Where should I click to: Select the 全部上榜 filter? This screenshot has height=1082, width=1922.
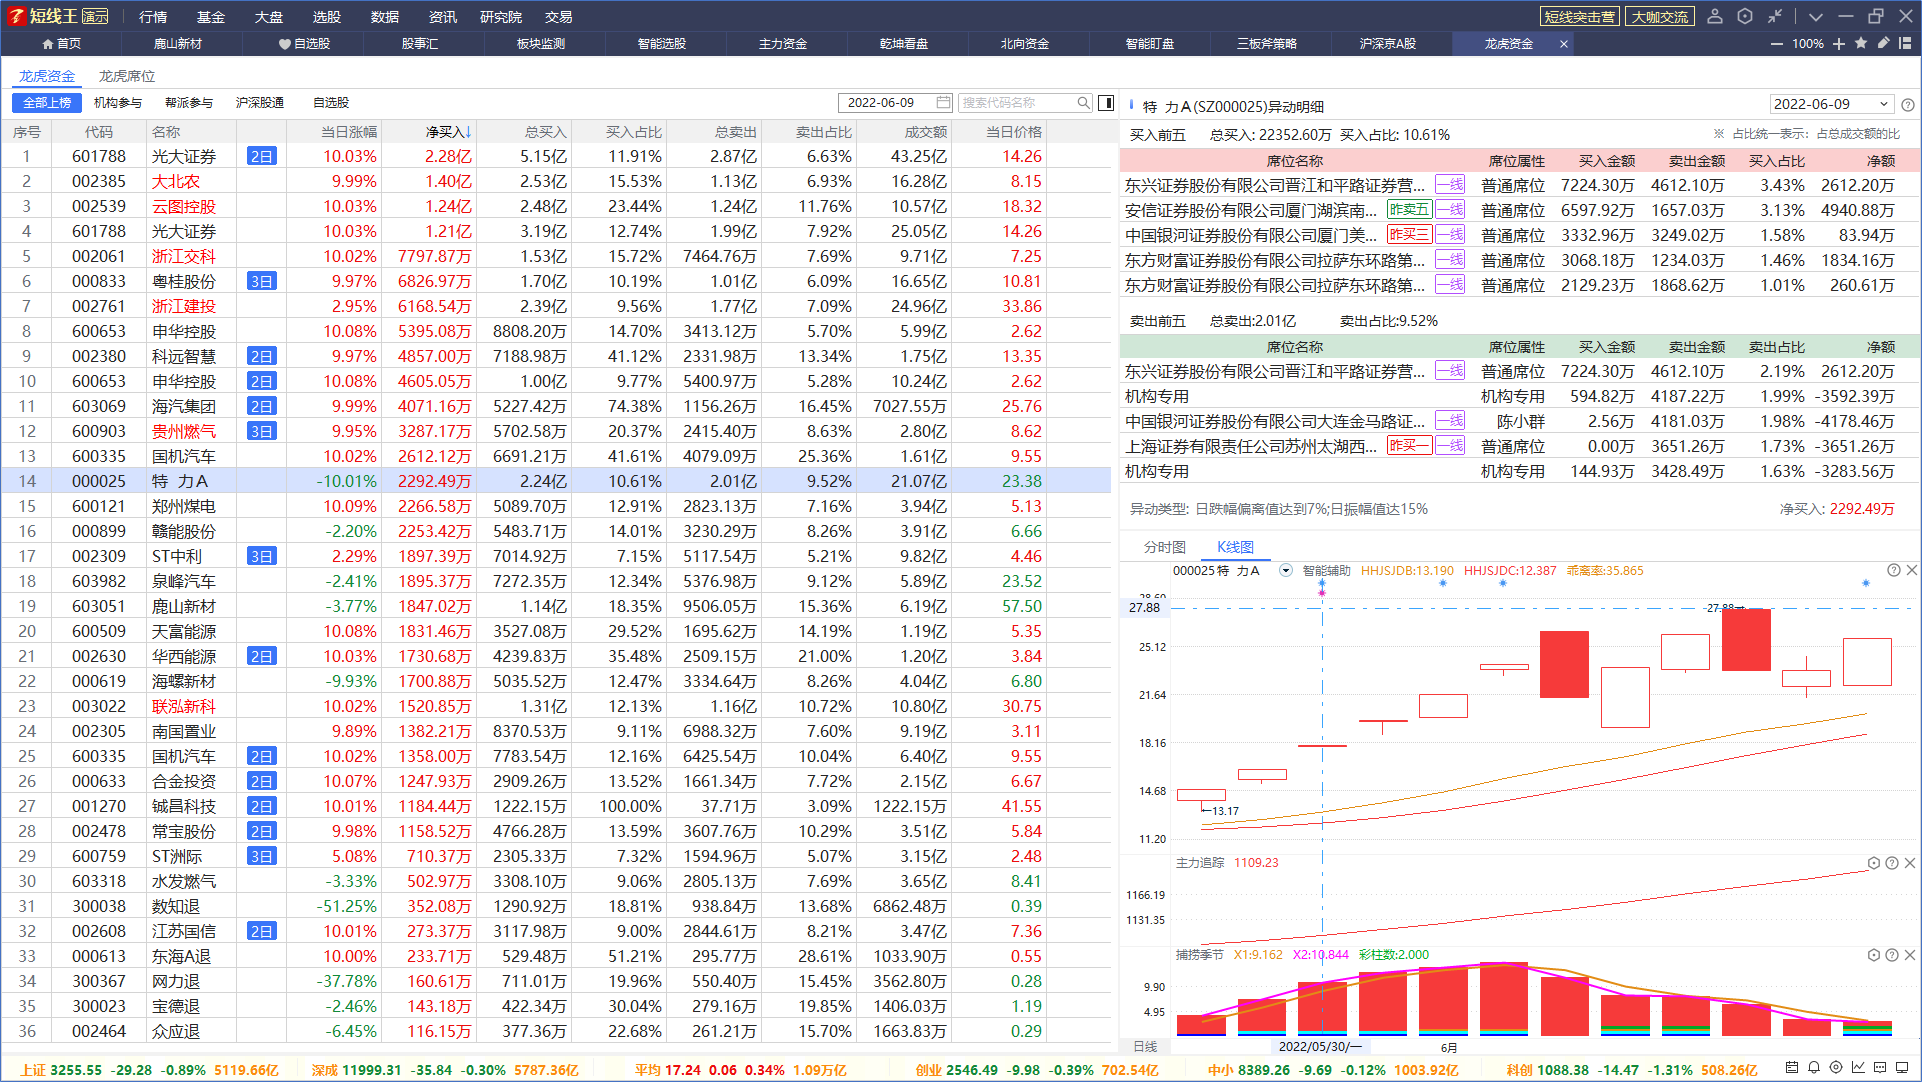click(47, 103)
